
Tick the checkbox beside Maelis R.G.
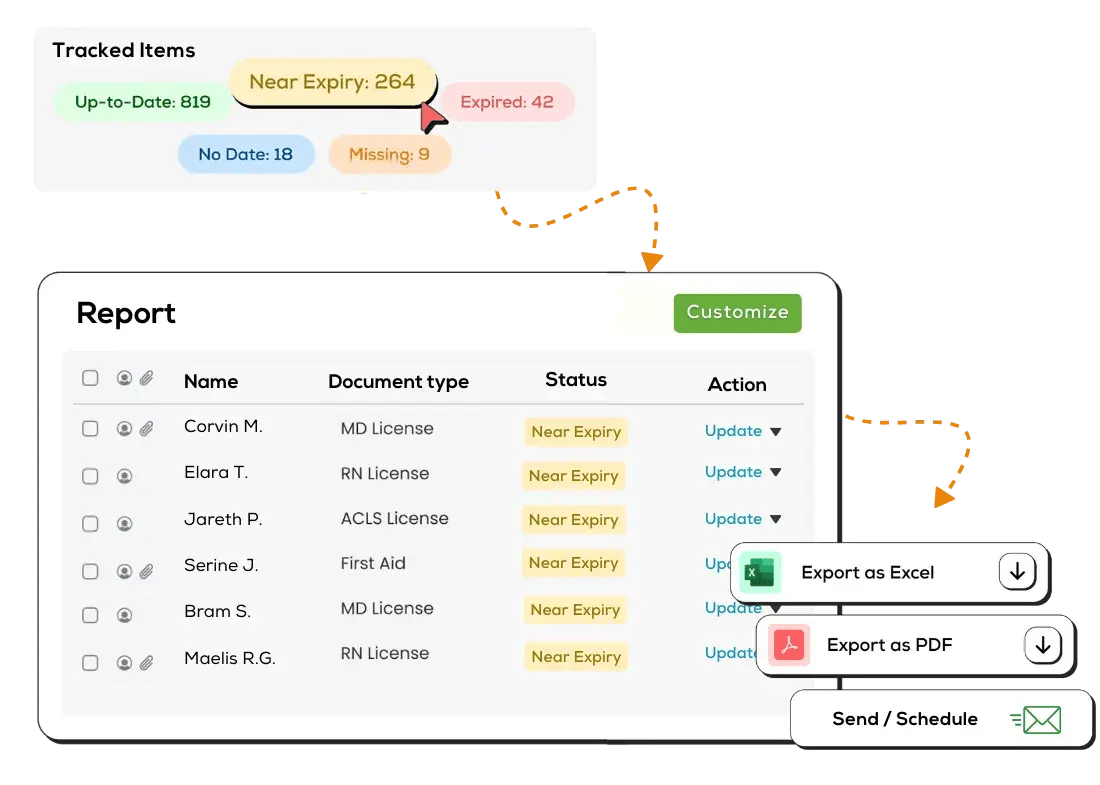pyautogui.click(x=90, y=663)
